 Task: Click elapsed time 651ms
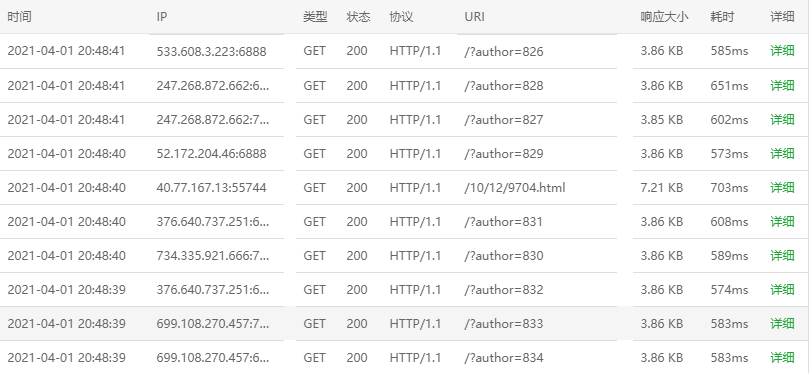tap(729, 85)
